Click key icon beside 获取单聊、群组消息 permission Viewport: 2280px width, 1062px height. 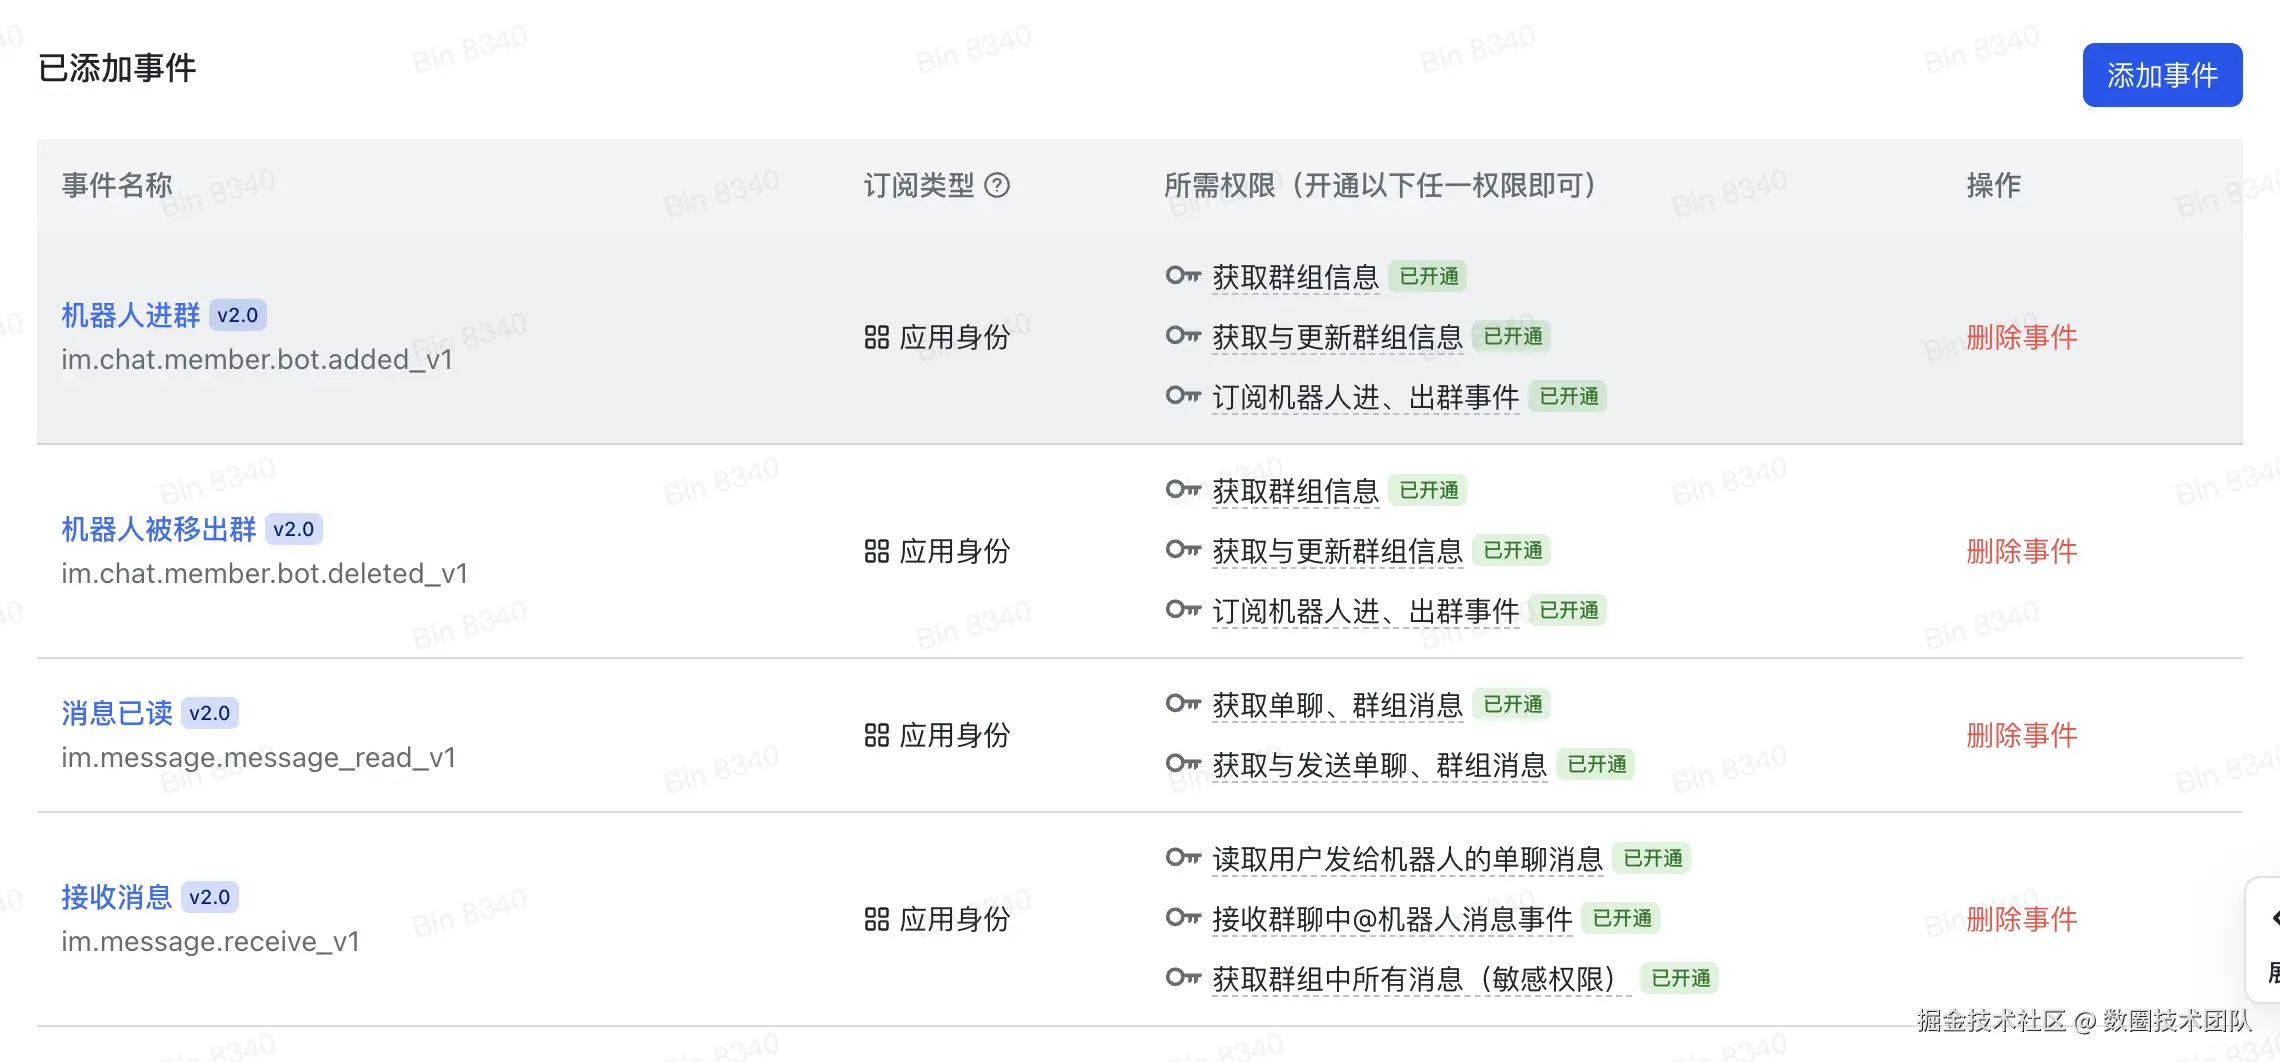click(x=1182, y=703)
